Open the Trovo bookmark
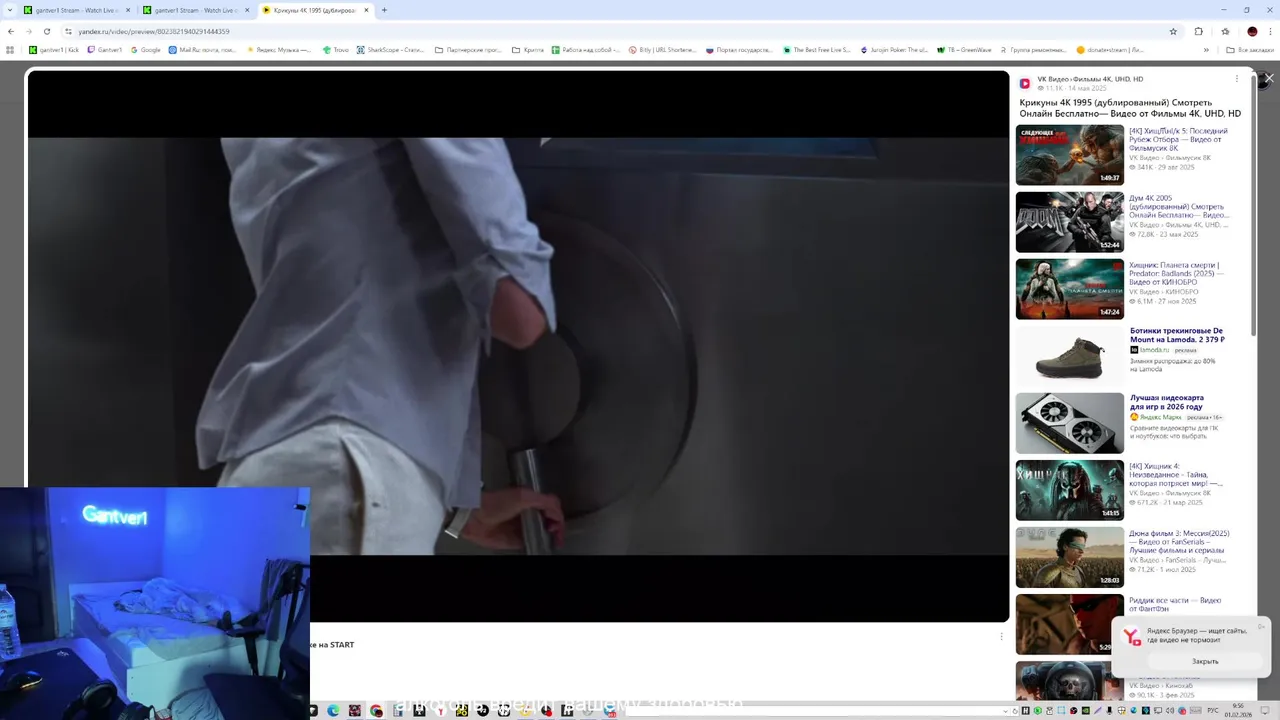Screen dimensions: 1280x720 [336, 49]
